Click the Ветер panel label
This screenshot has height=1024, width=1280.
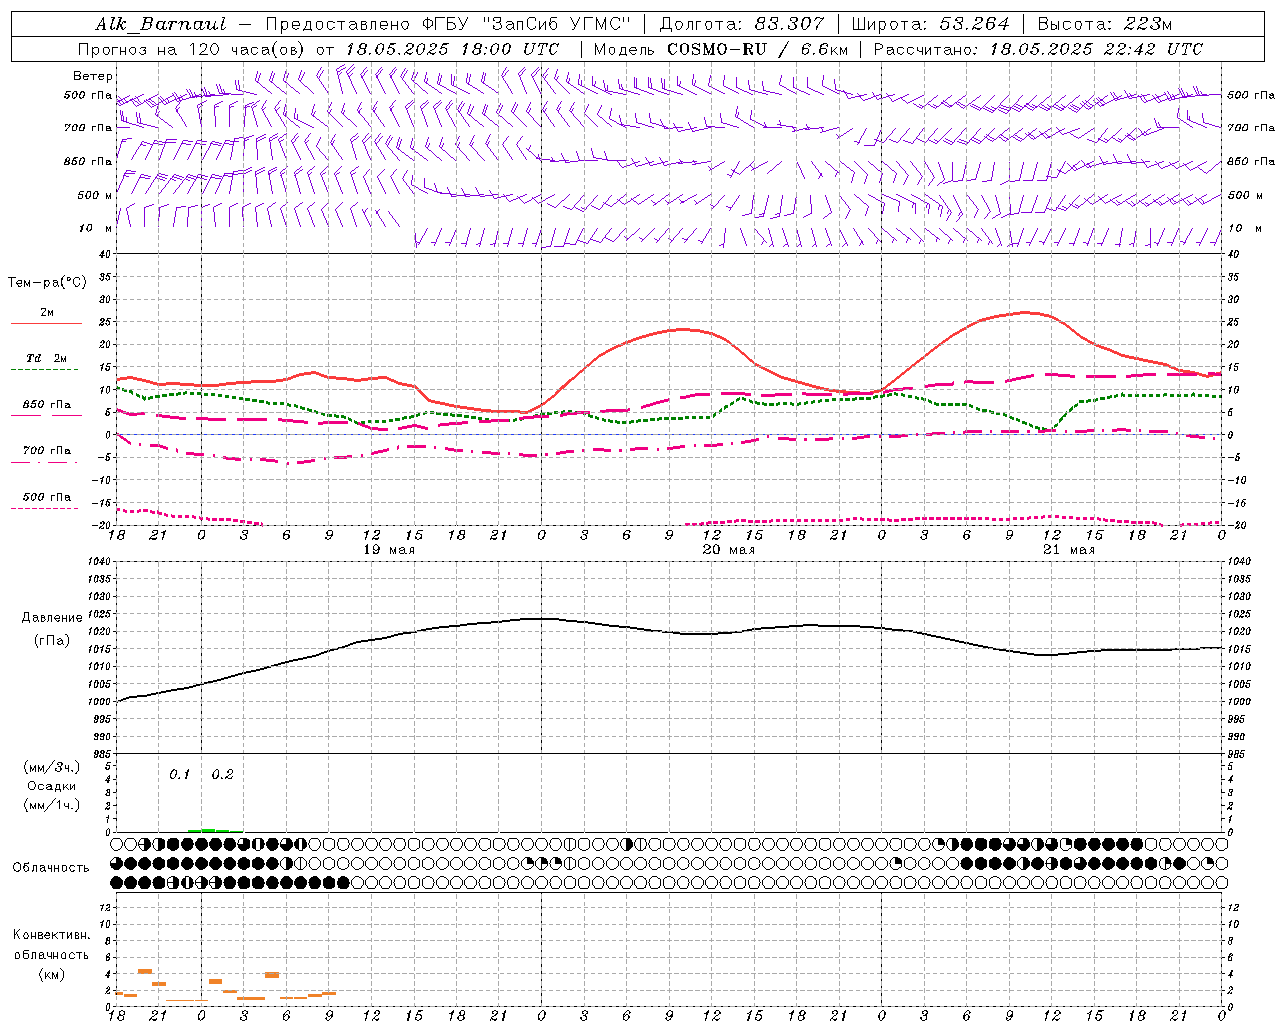click(x=93, y=76)
